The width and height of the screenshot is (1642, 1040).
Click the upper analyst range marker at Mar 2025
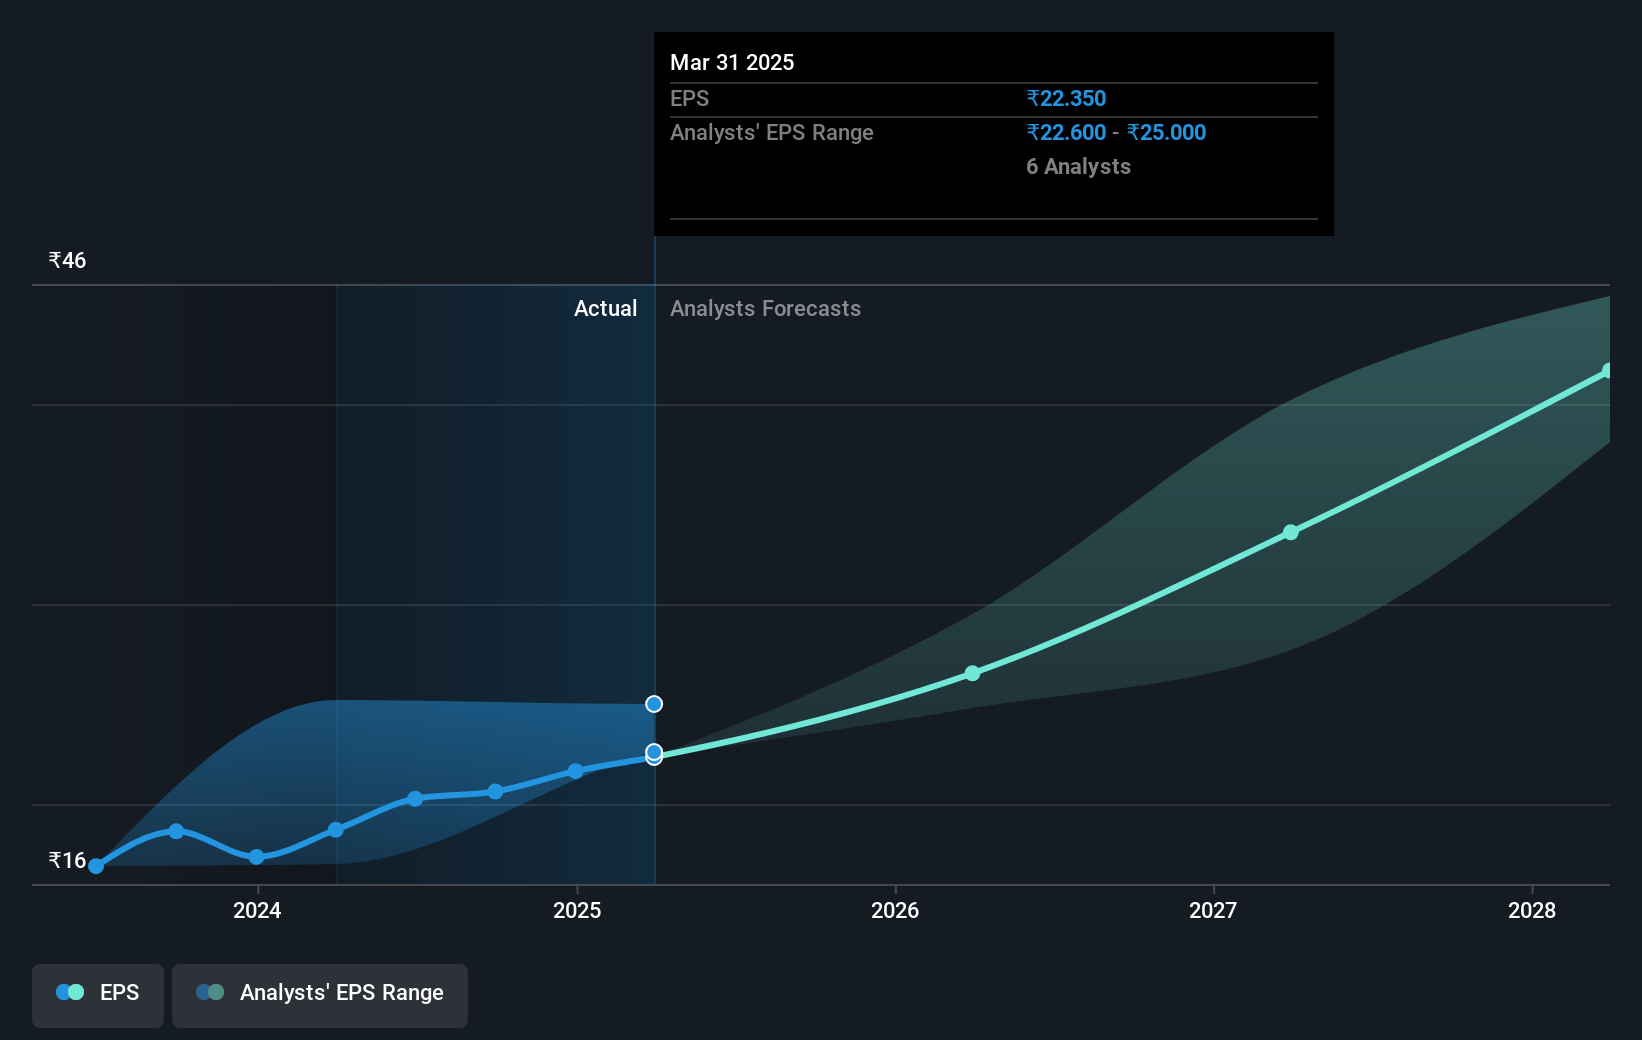[x=654, y=704]
